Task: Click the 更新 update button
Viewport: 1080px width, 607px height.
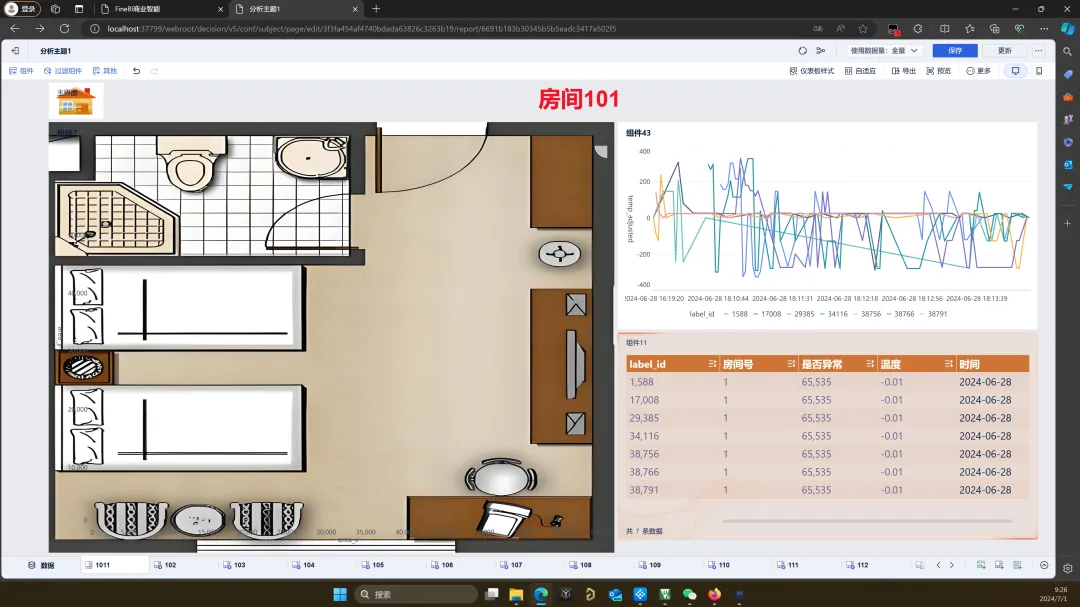Action: click(x=1004, y=51)
